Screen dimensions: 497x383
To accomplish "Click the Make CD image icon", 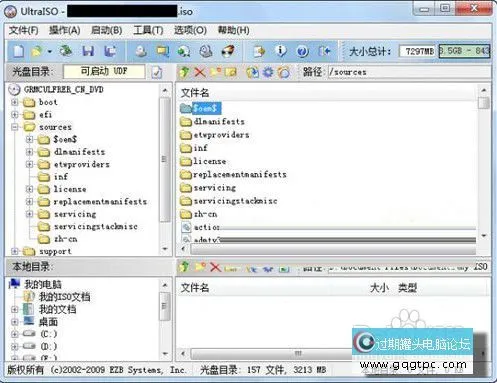I will click(x=141, y=51).
